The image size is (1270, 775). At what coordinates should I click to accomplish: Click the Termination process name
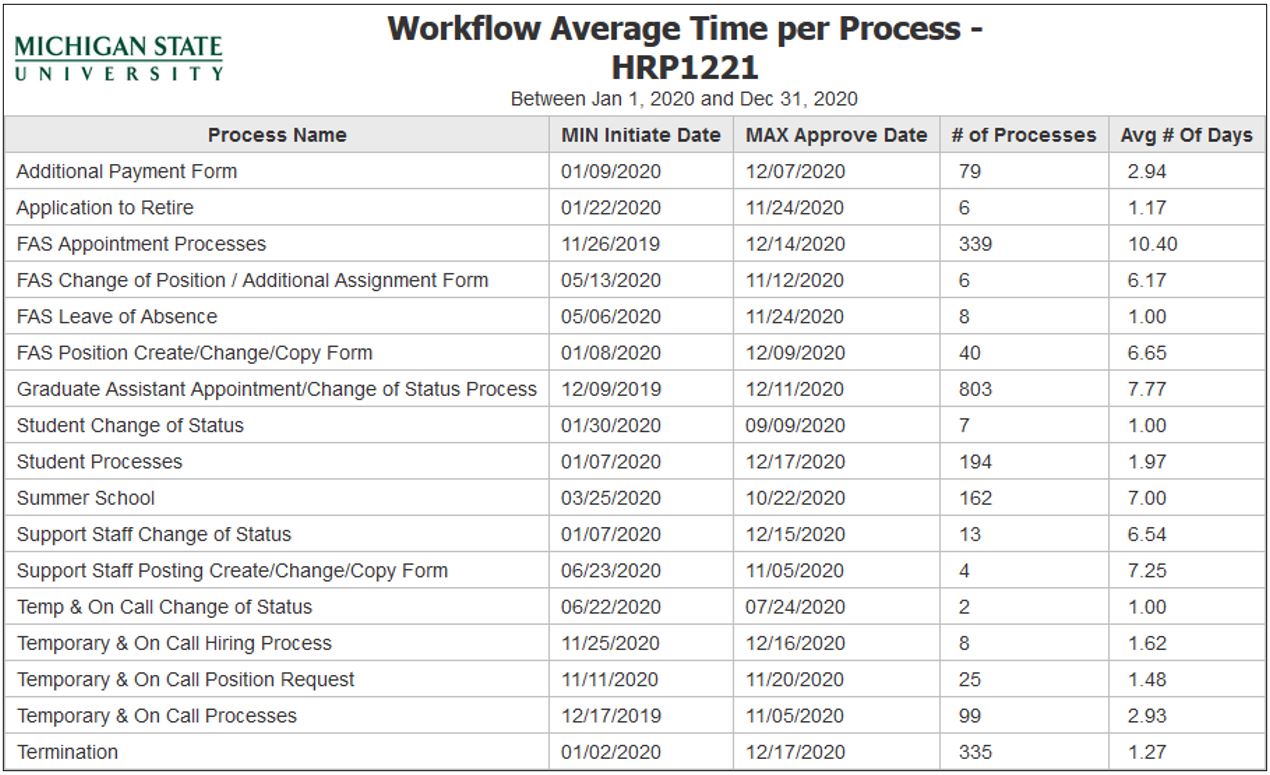click(67, 752)
